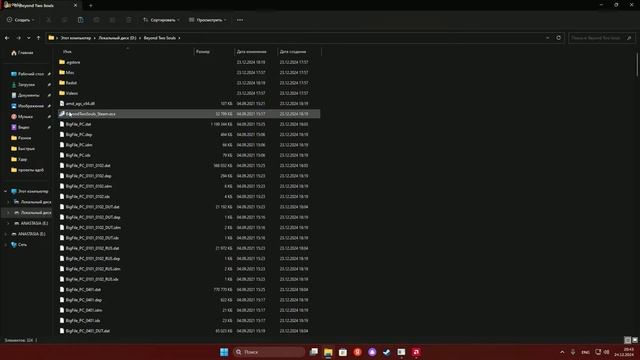Select BigFile_PC.dat file

[x=78, y=124]
